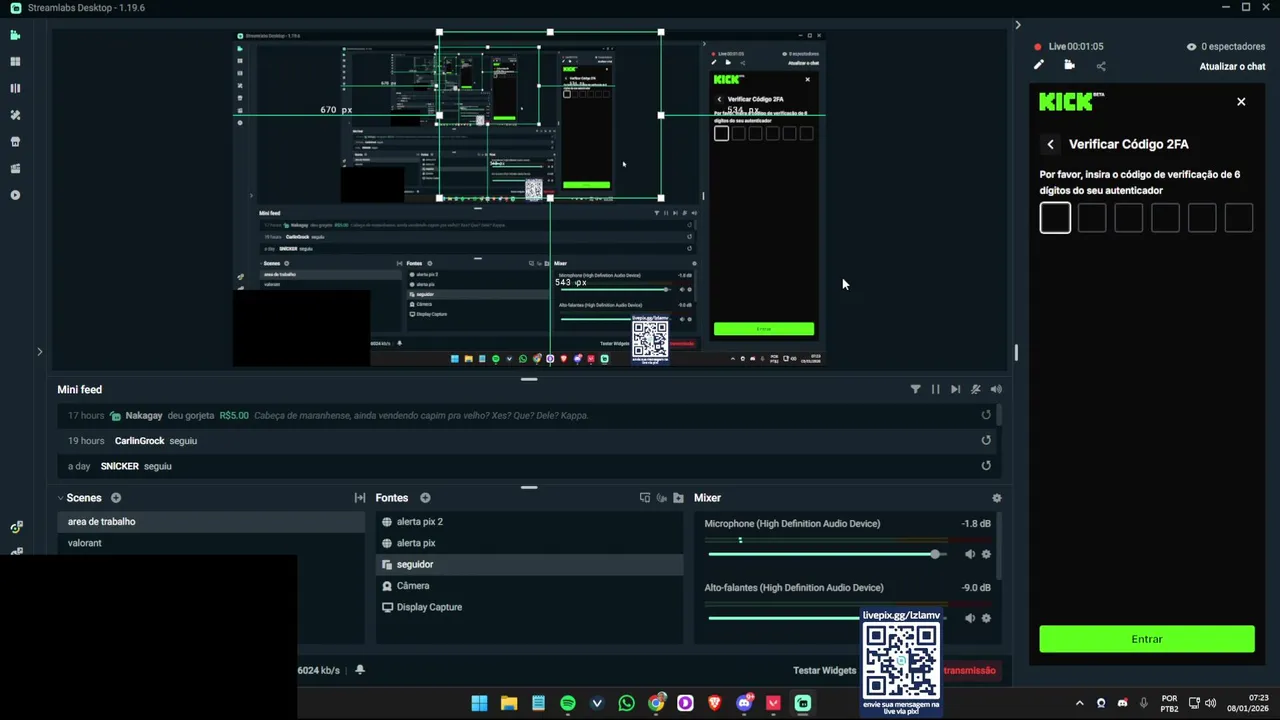
Task: Select the Display Capture source
Action: pos(529,607)
